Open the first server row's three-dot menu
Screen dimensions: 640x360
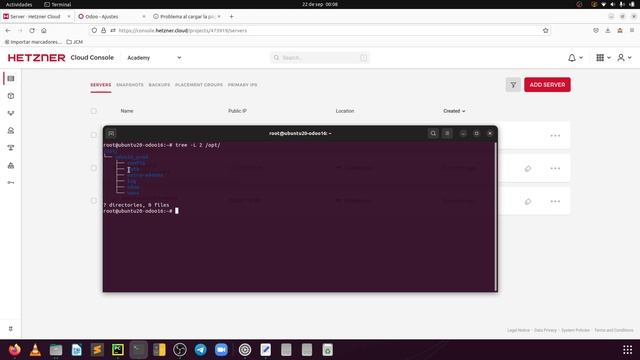click(555, 136)
